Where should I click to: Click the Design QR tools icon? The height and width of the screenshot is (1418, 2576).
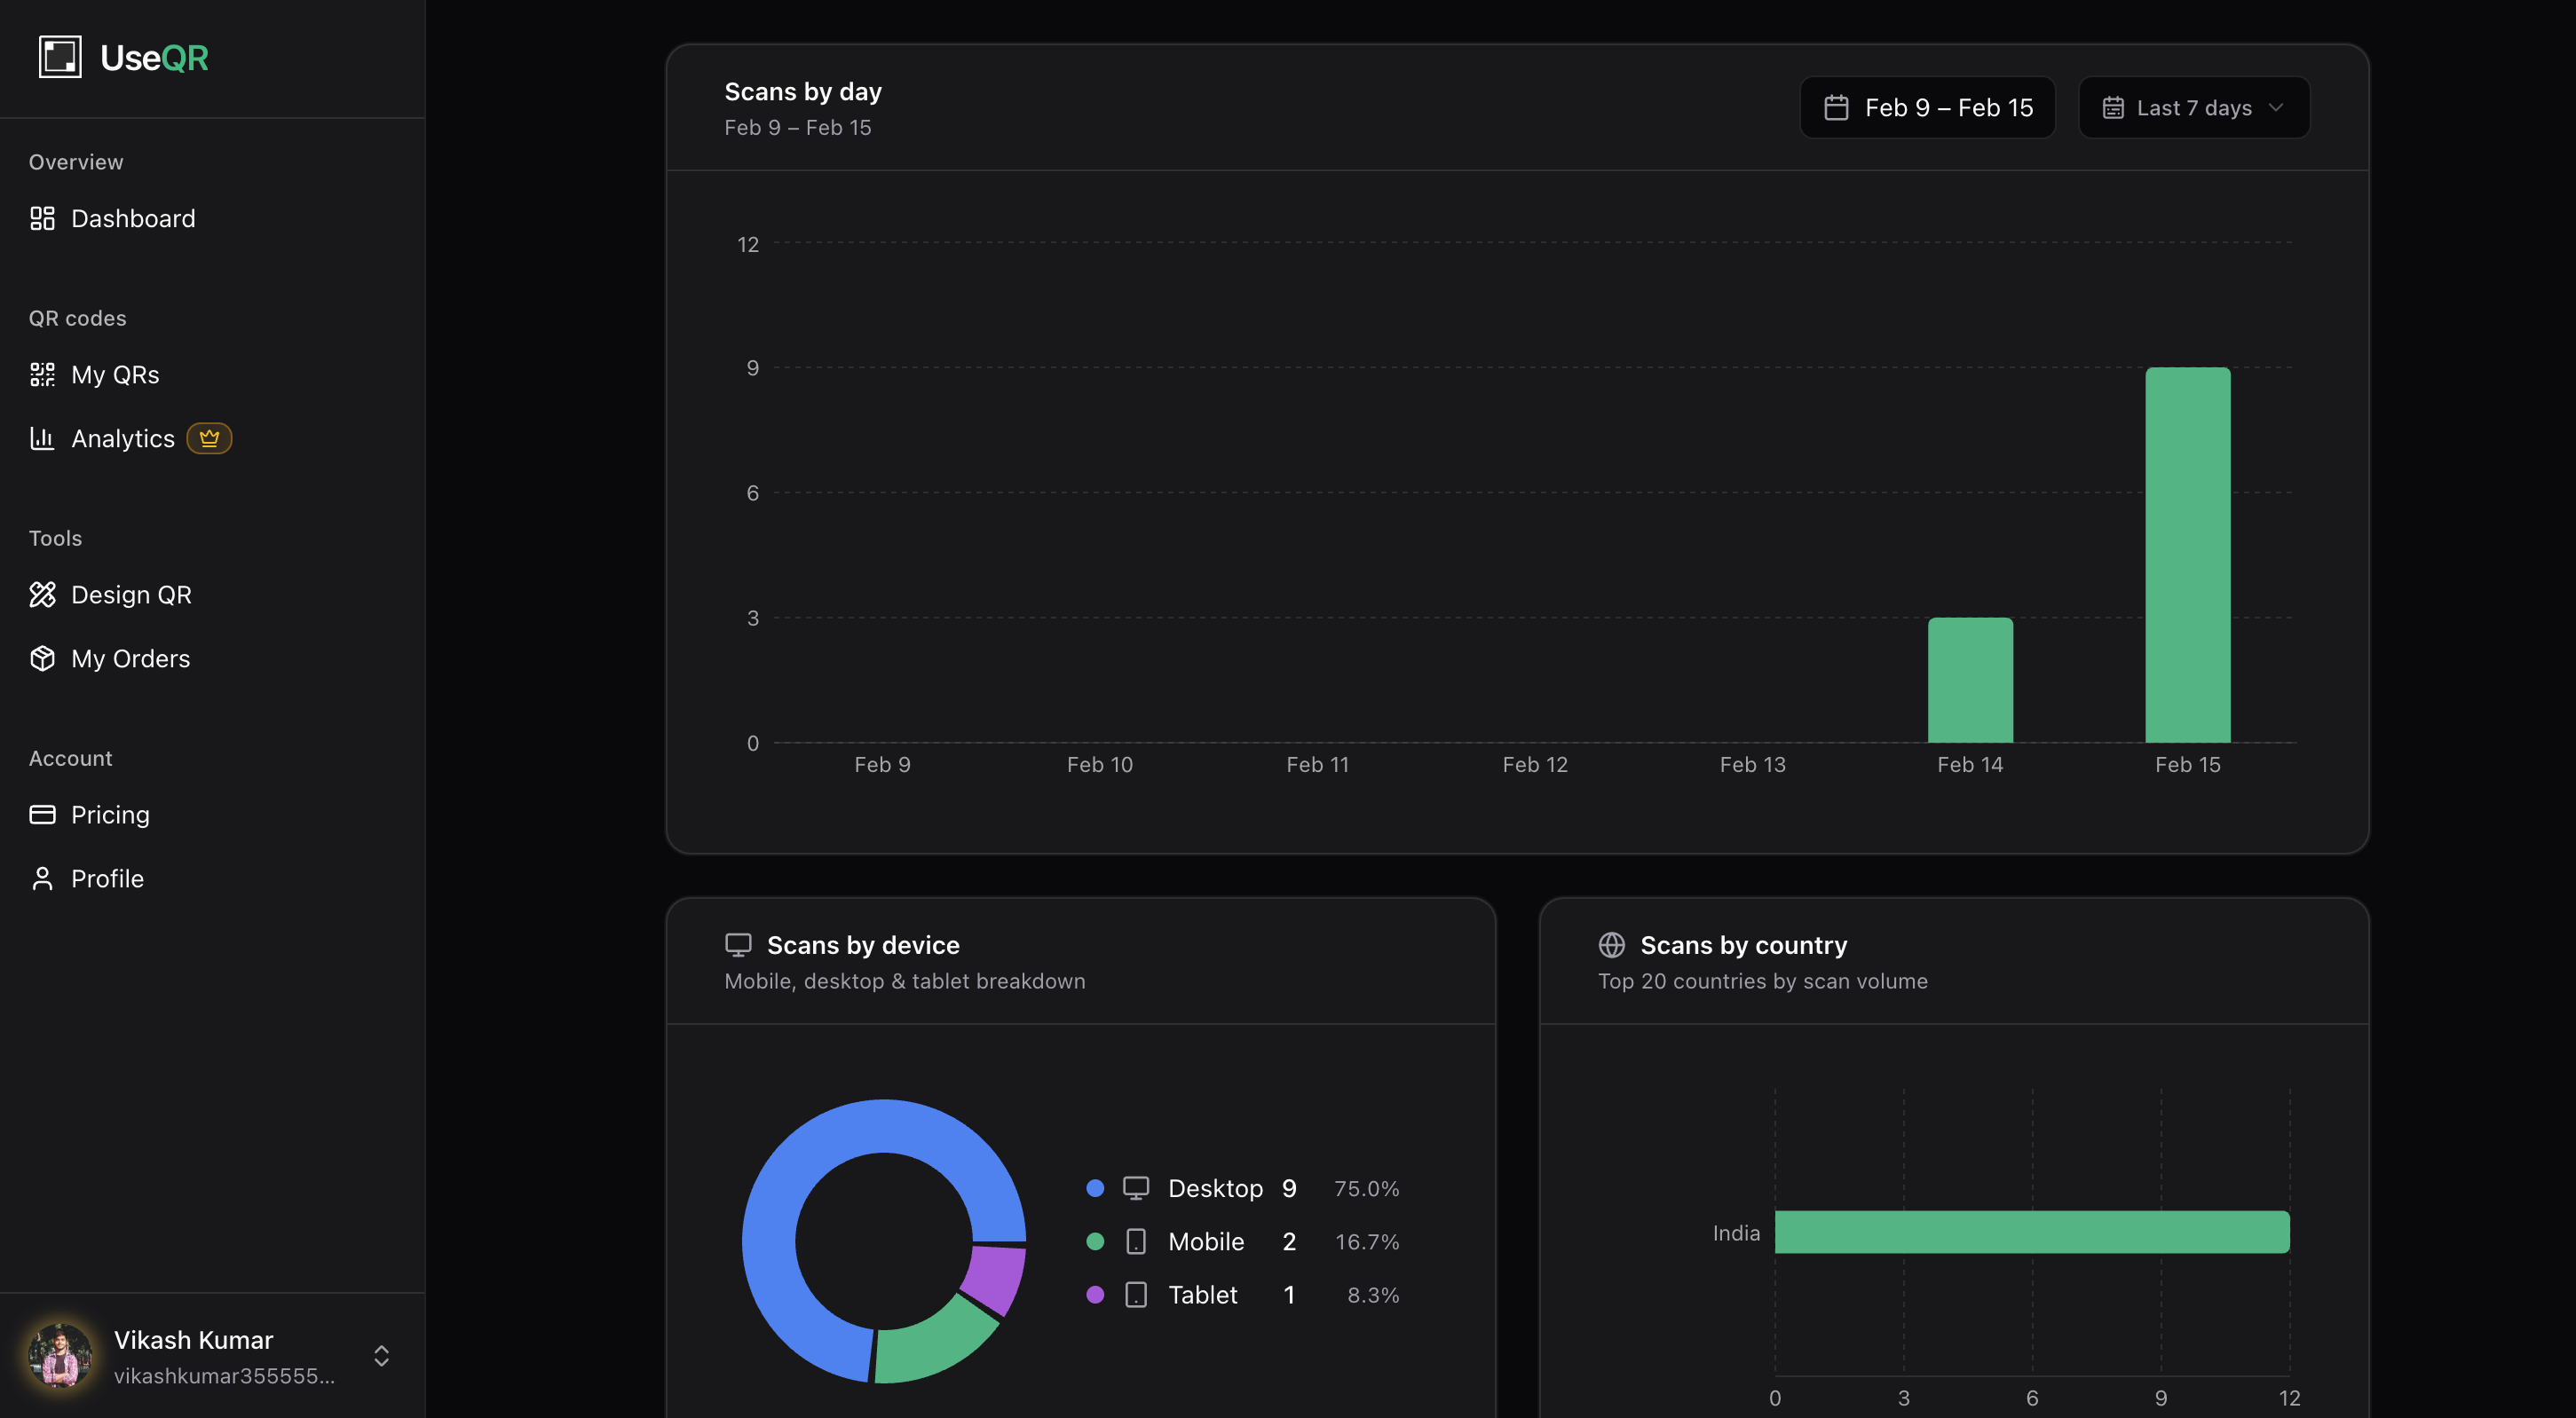pyautogui.click(x=42, y=594)
